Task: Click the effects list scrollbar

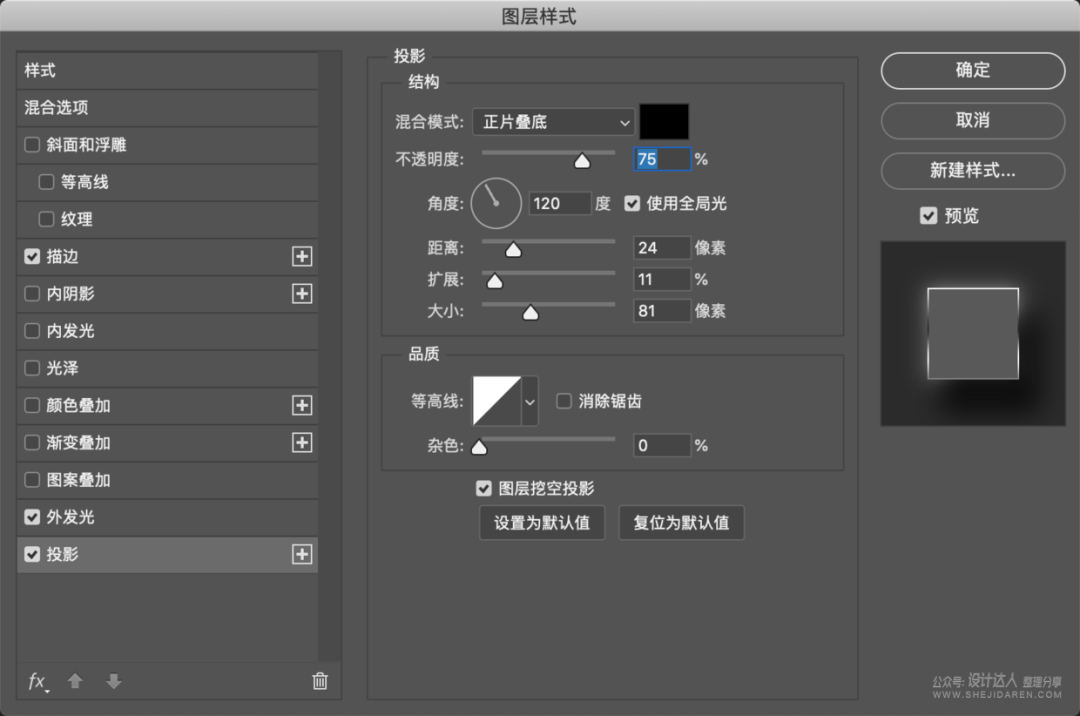Action: (x=330, y=356)
